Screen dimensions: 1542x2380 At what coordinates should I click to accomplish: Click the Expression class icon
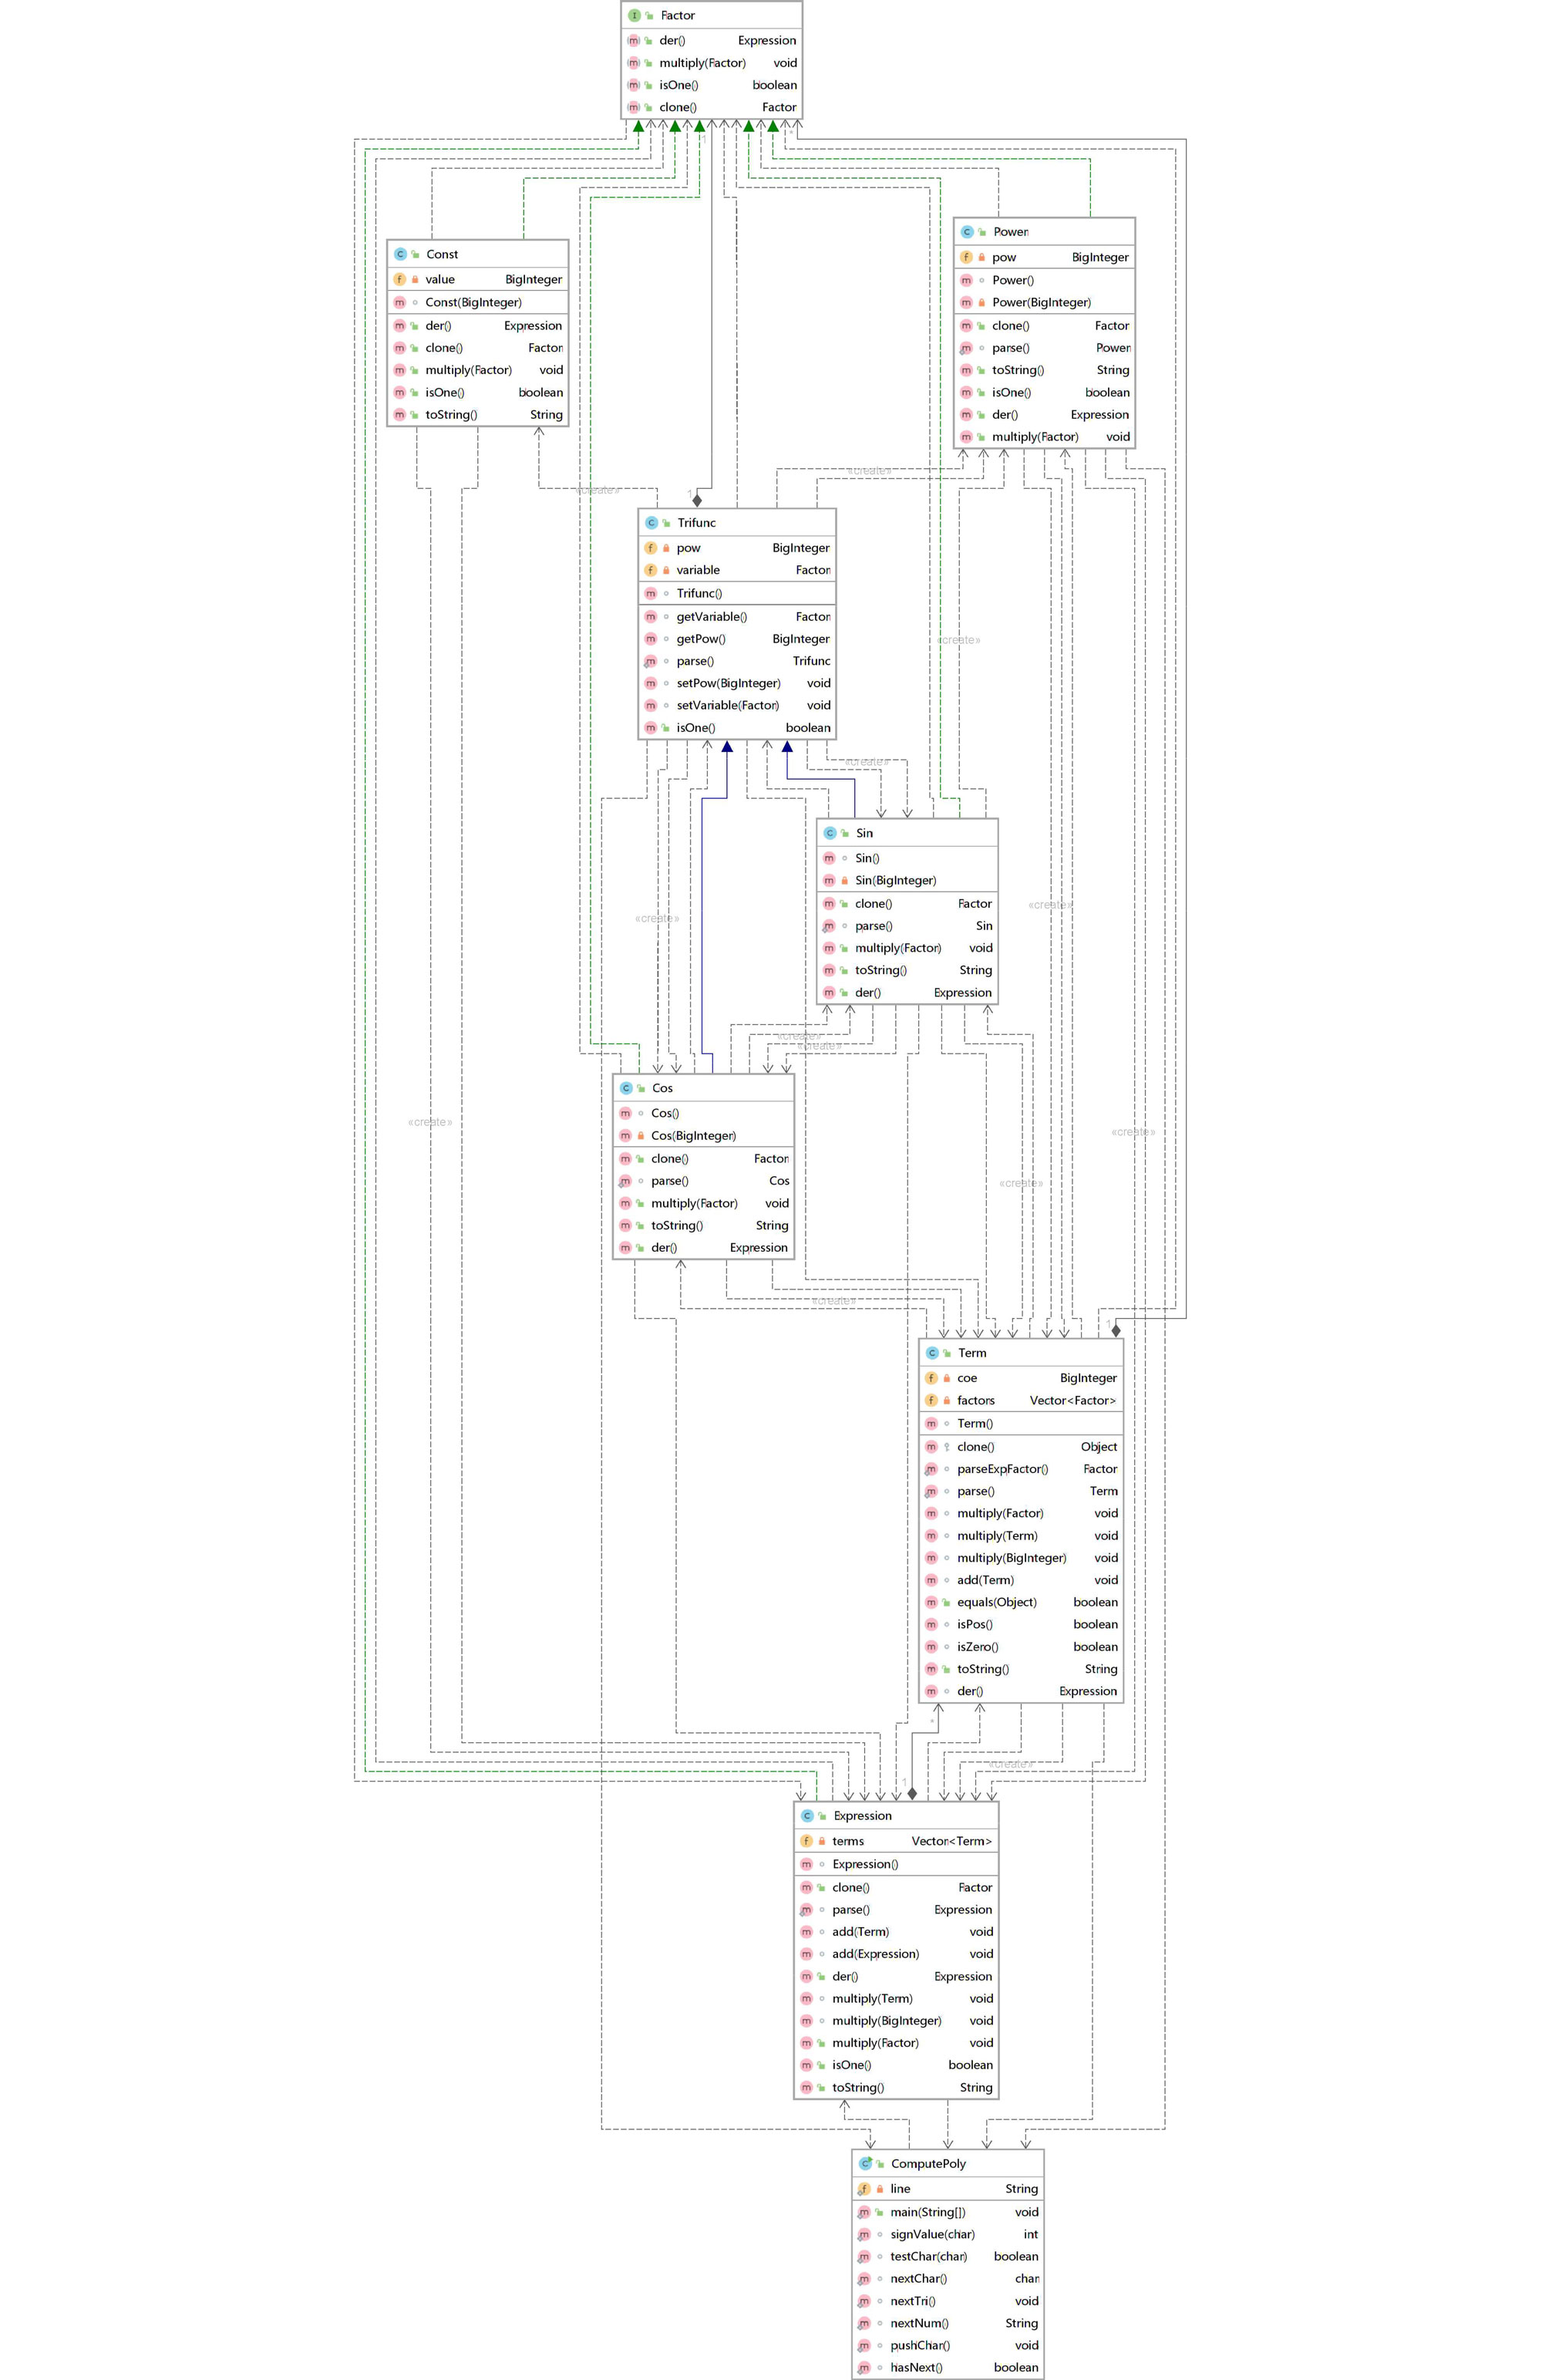pyautogui.click(x=807, y=1816)
